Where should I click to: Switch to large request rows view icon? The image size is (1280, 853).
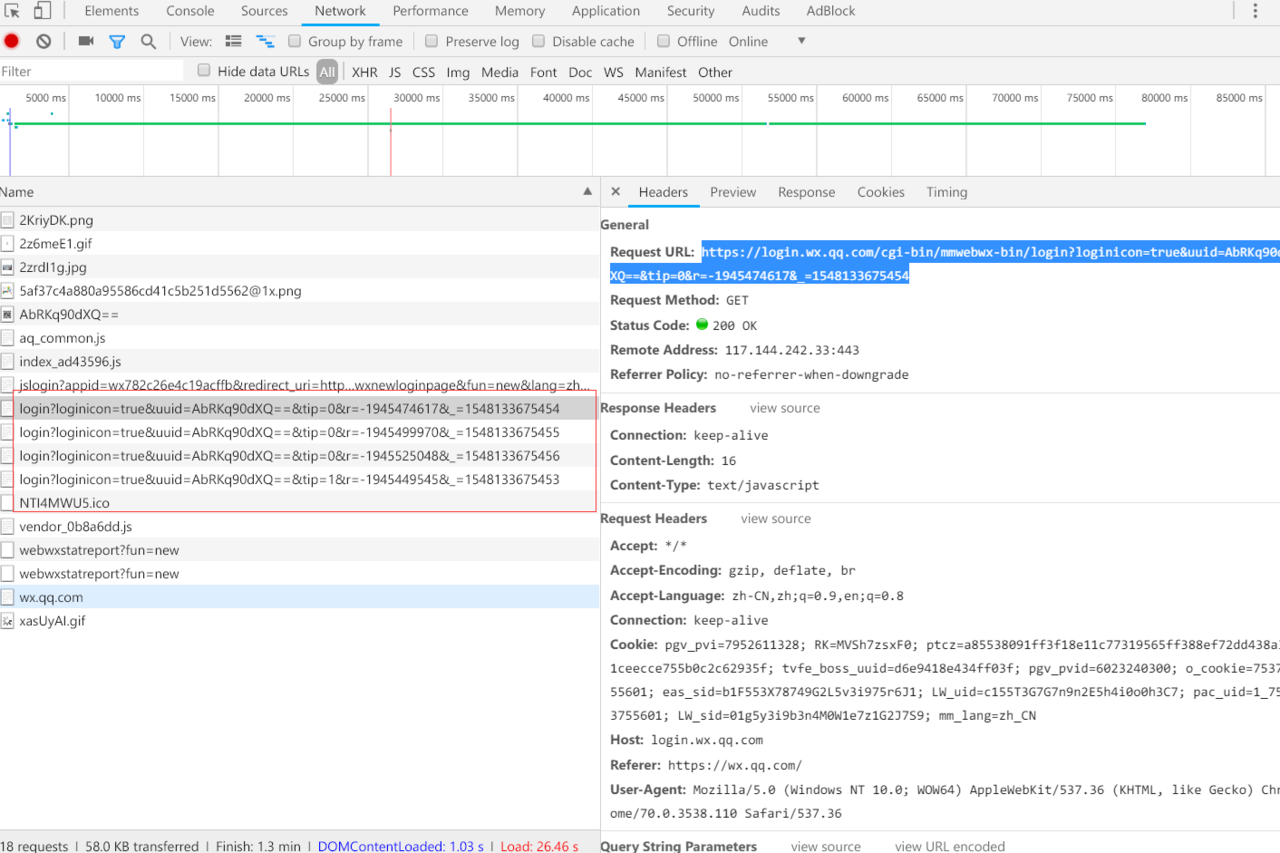click(x=233, y=41)
